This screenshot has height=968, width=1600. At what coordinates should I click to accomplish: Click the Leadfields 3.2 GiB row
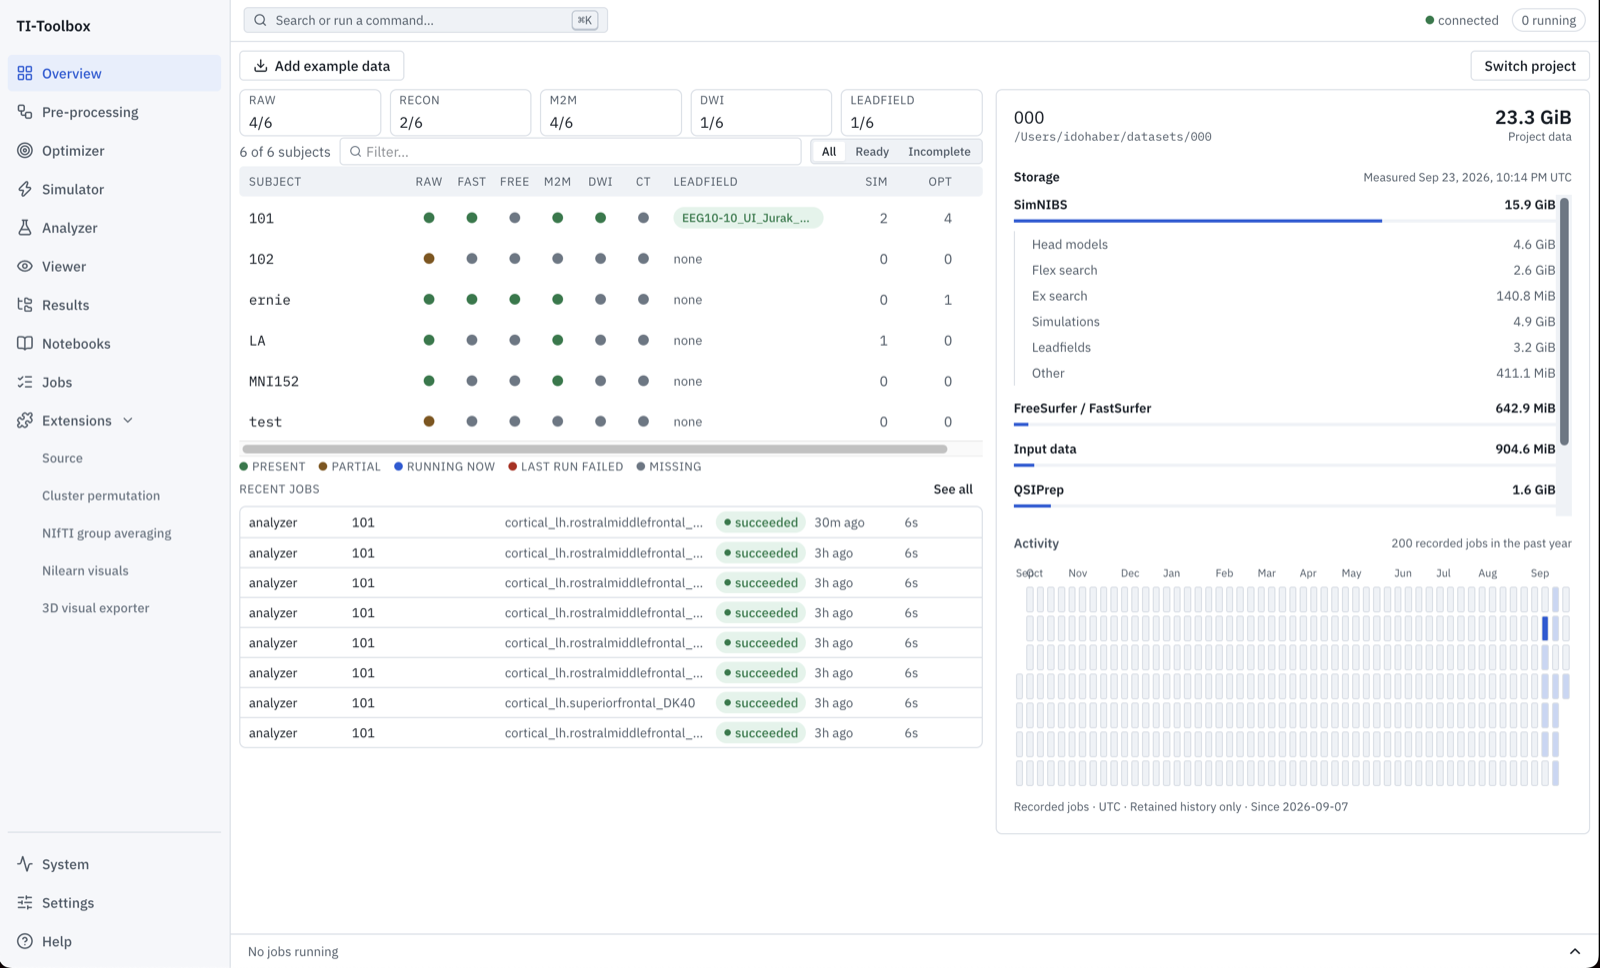click(1293, 347)
